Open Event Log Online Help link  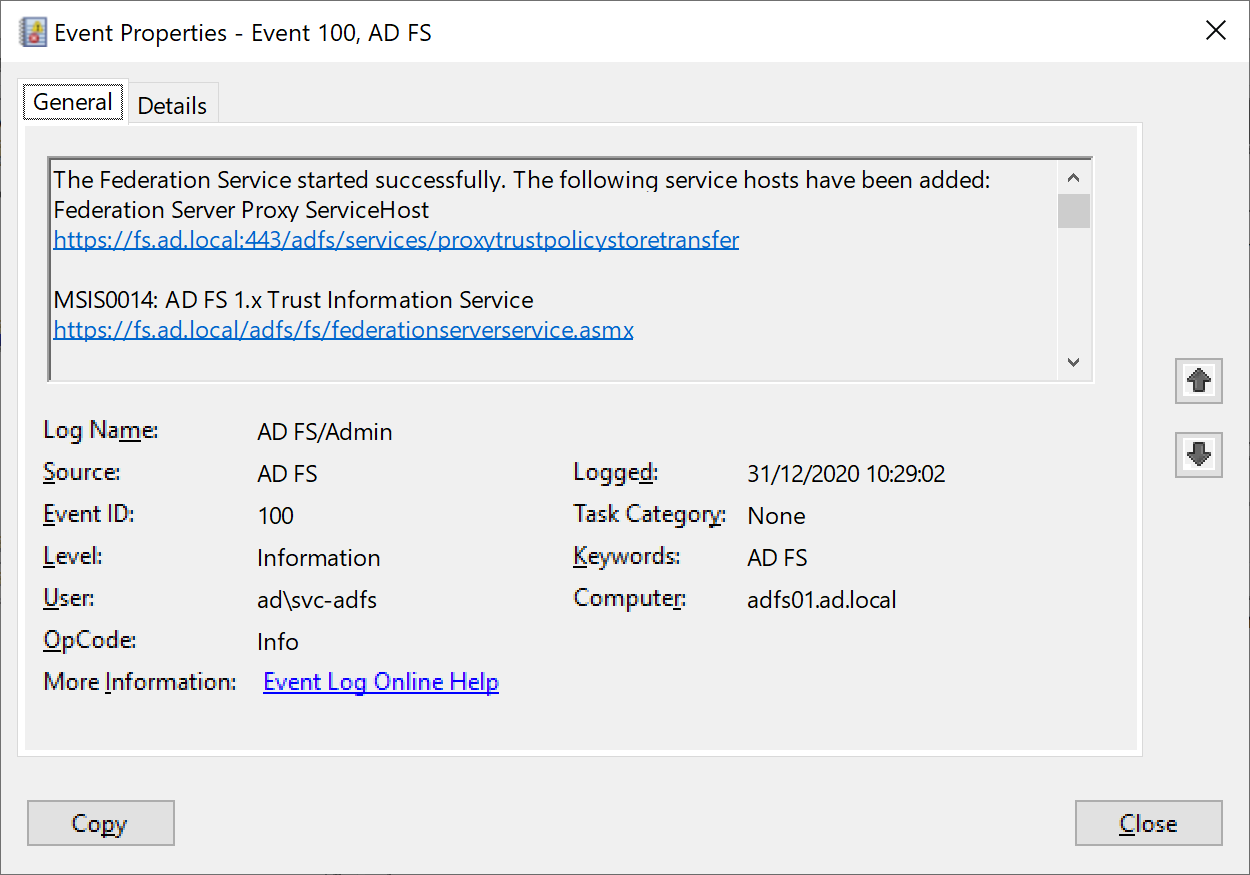coord(381,682)
